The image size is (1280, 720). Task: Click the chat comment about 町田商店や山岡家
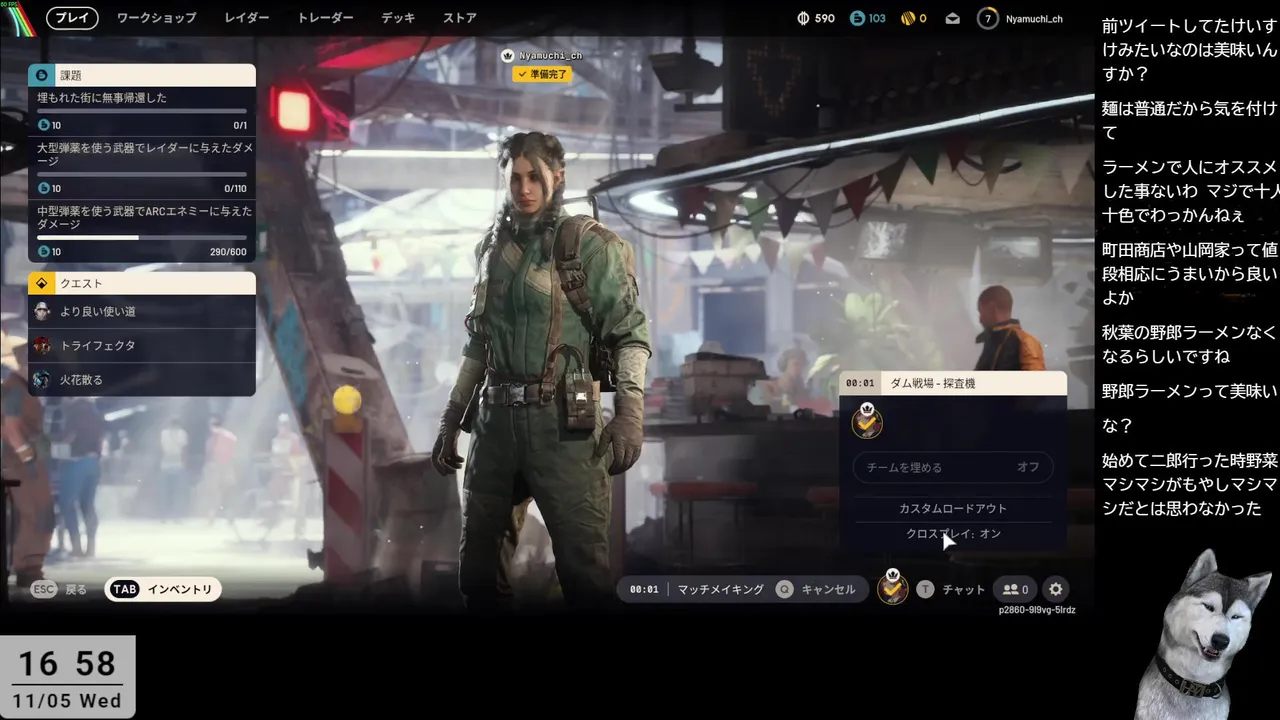[1190, 273]
